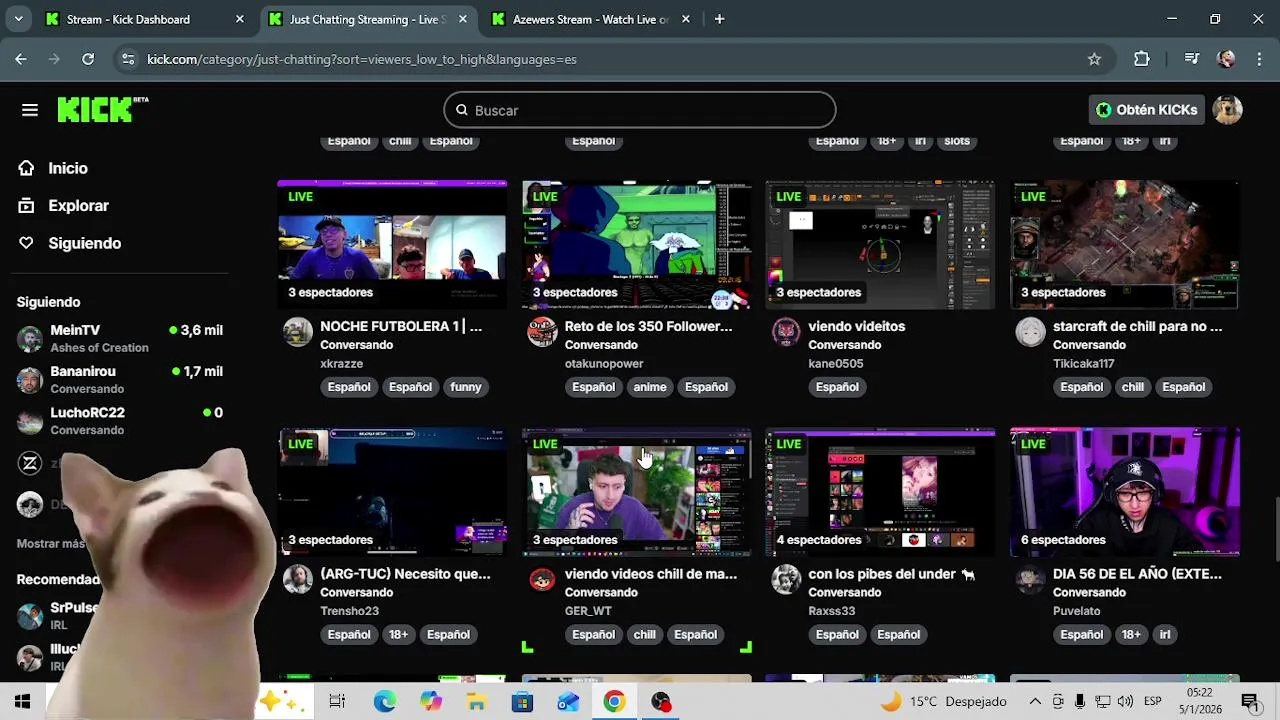Open the con los pibes del under thumbnail
The height and width of the screenshot is (720, 1280).
coord(880,492)
